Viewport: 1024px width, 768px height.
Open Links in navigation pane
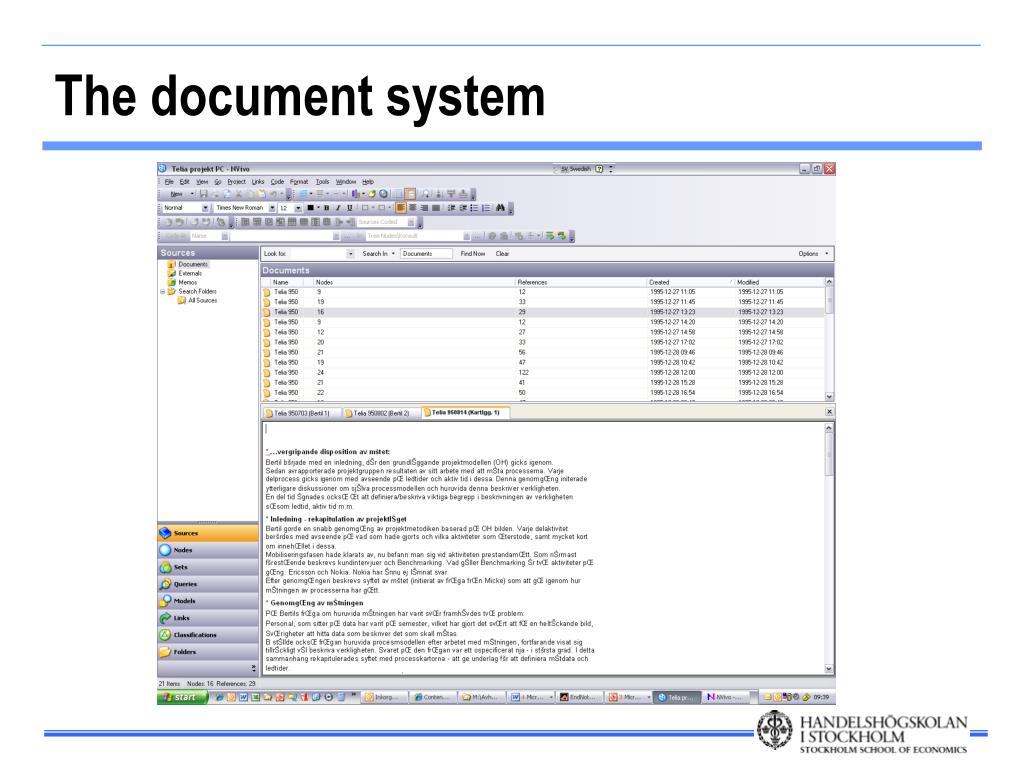click(208, 618)
